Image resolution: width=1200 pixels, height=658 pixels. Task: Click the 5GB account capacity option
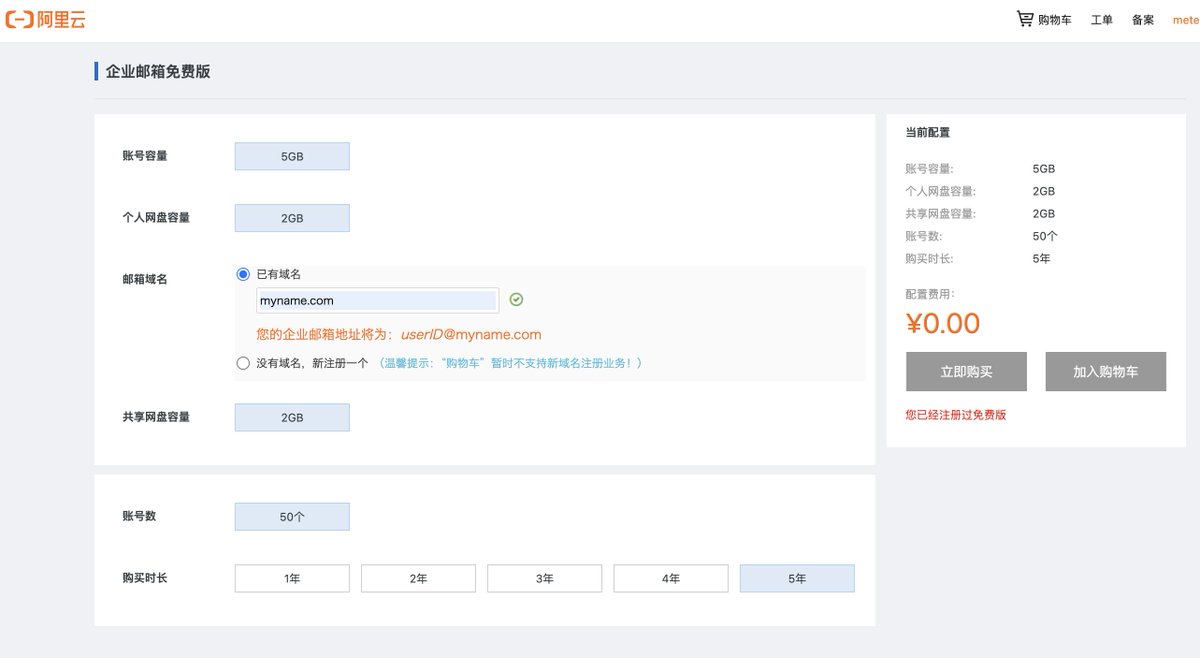point(291,156)
